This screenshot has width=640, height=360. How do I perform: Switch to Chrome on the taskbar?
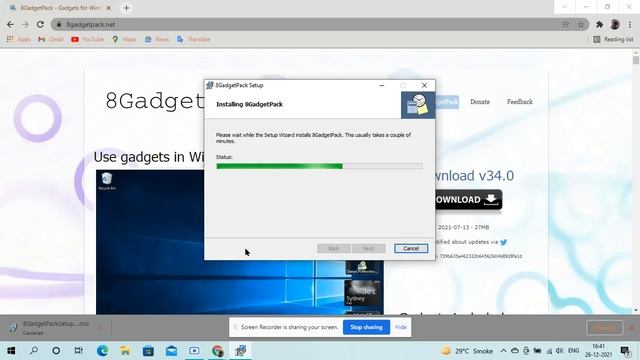218,351
